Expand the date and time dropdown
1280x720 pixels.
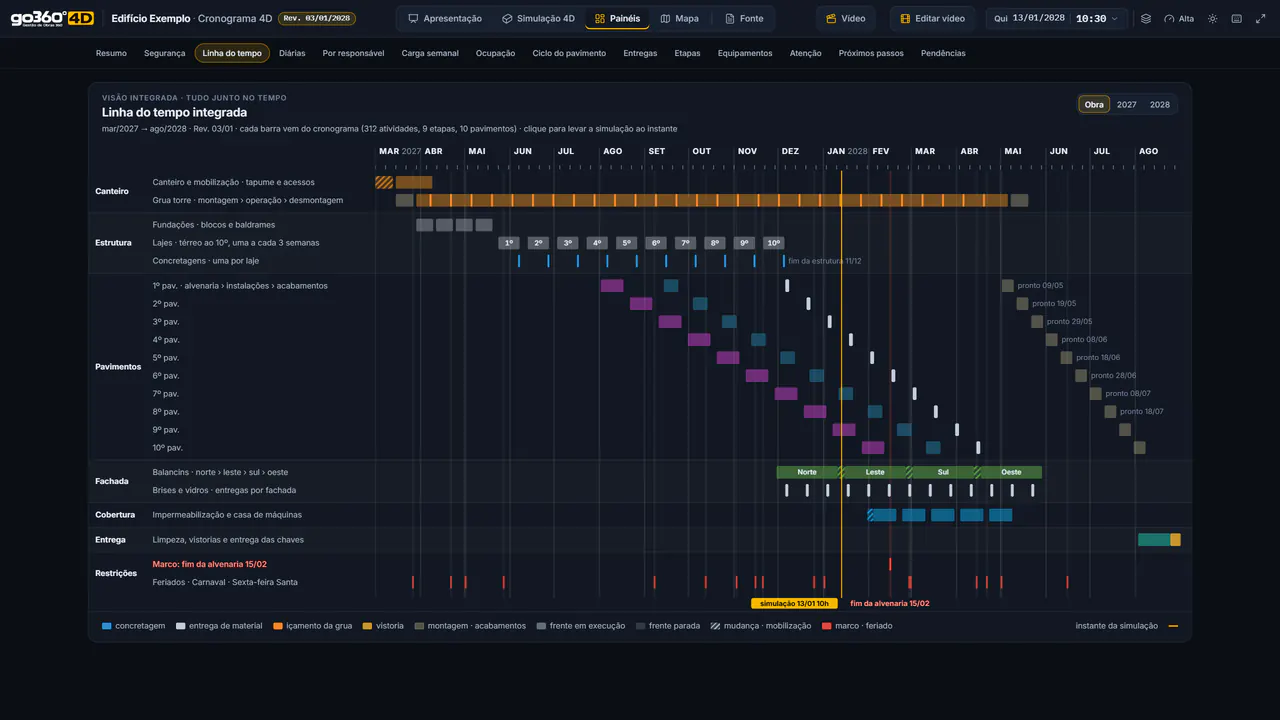click(x=1057, y=18)
